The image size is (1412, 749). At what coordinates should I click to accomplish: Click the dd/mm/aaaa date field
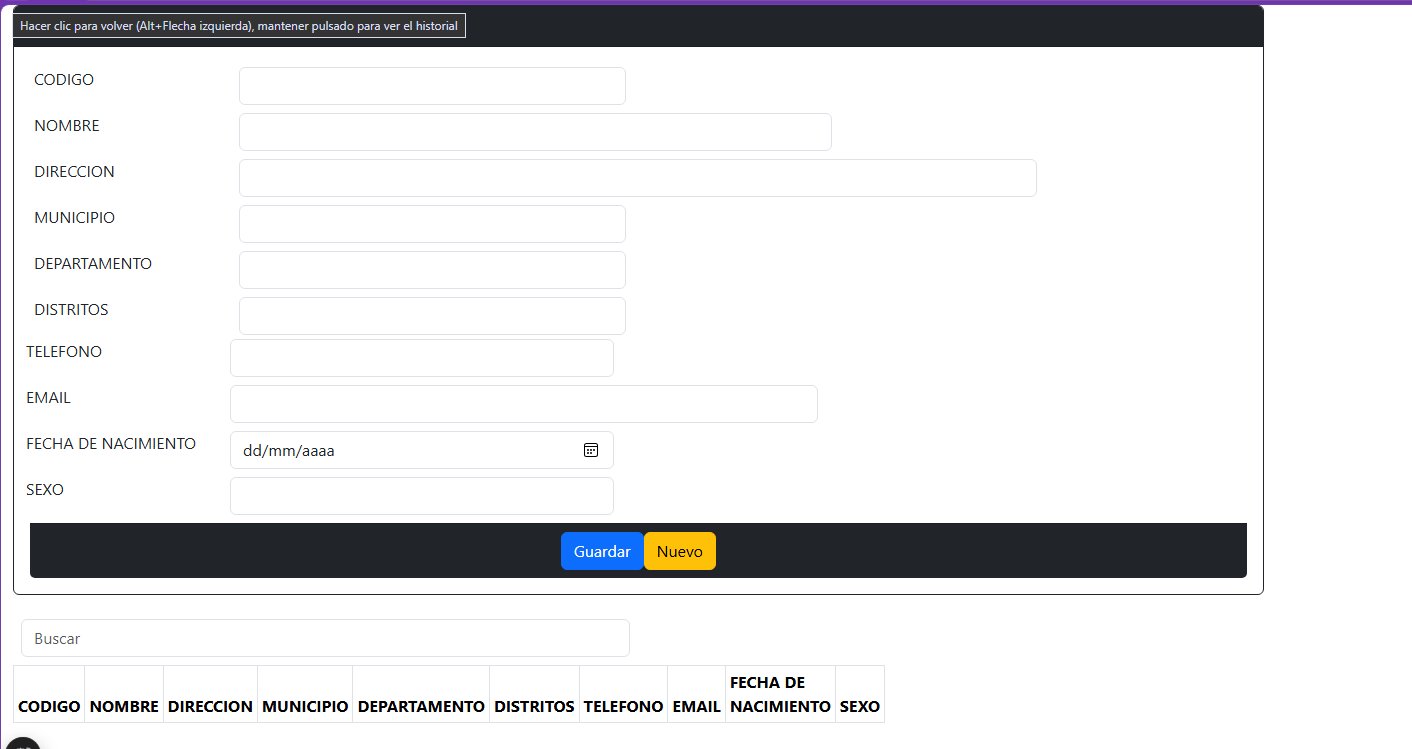[x=422, y=450]
